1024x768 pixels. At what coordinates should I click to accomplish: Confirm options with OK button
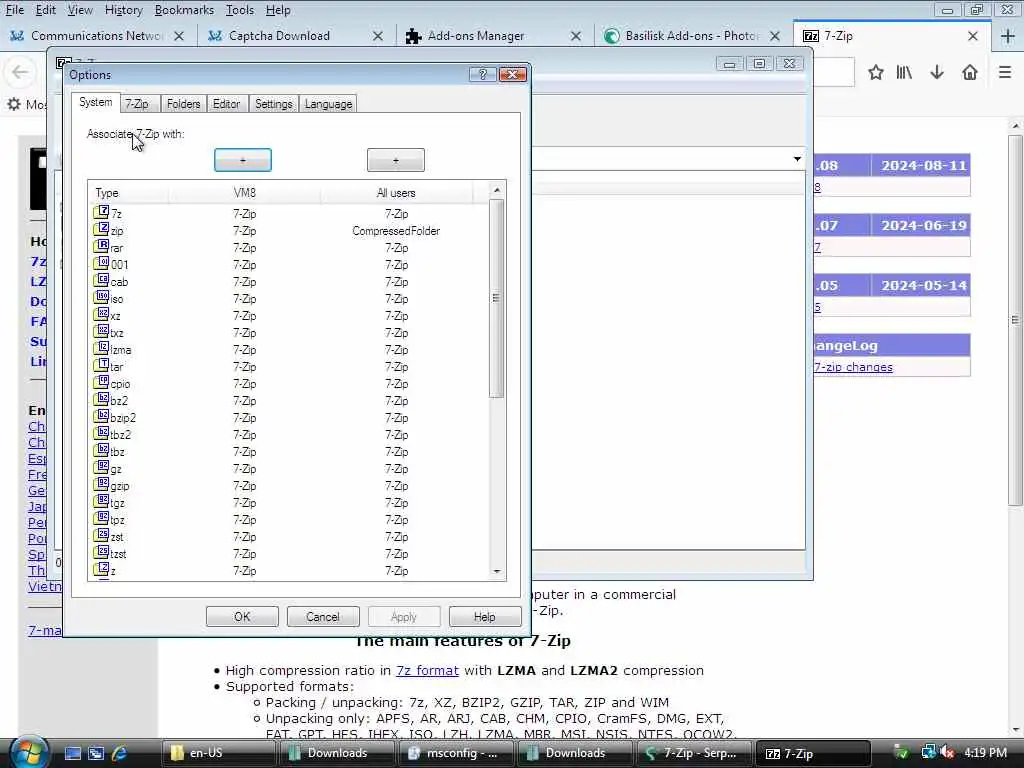tap(242, 616)
